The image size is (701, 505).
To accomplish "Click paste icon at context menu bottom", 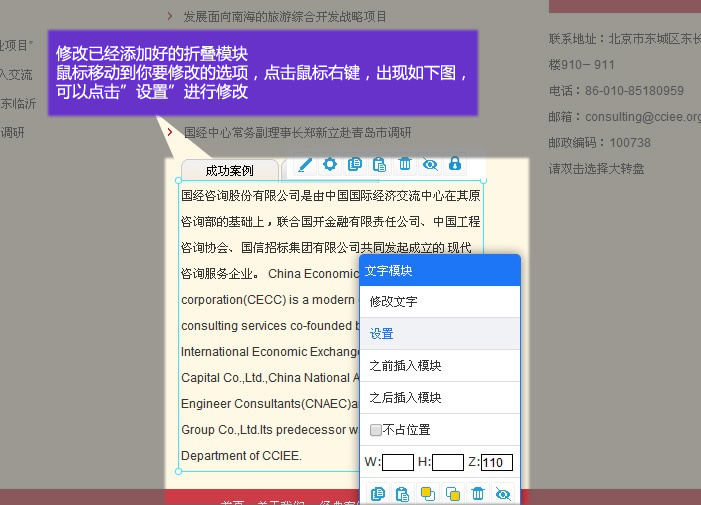I will tap(402, 493).
